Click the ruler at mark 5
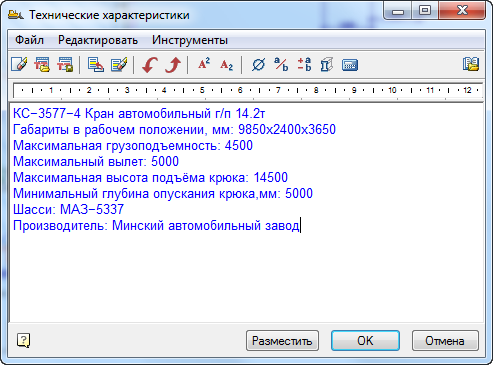The image size is (493, 365). point(202,90)
